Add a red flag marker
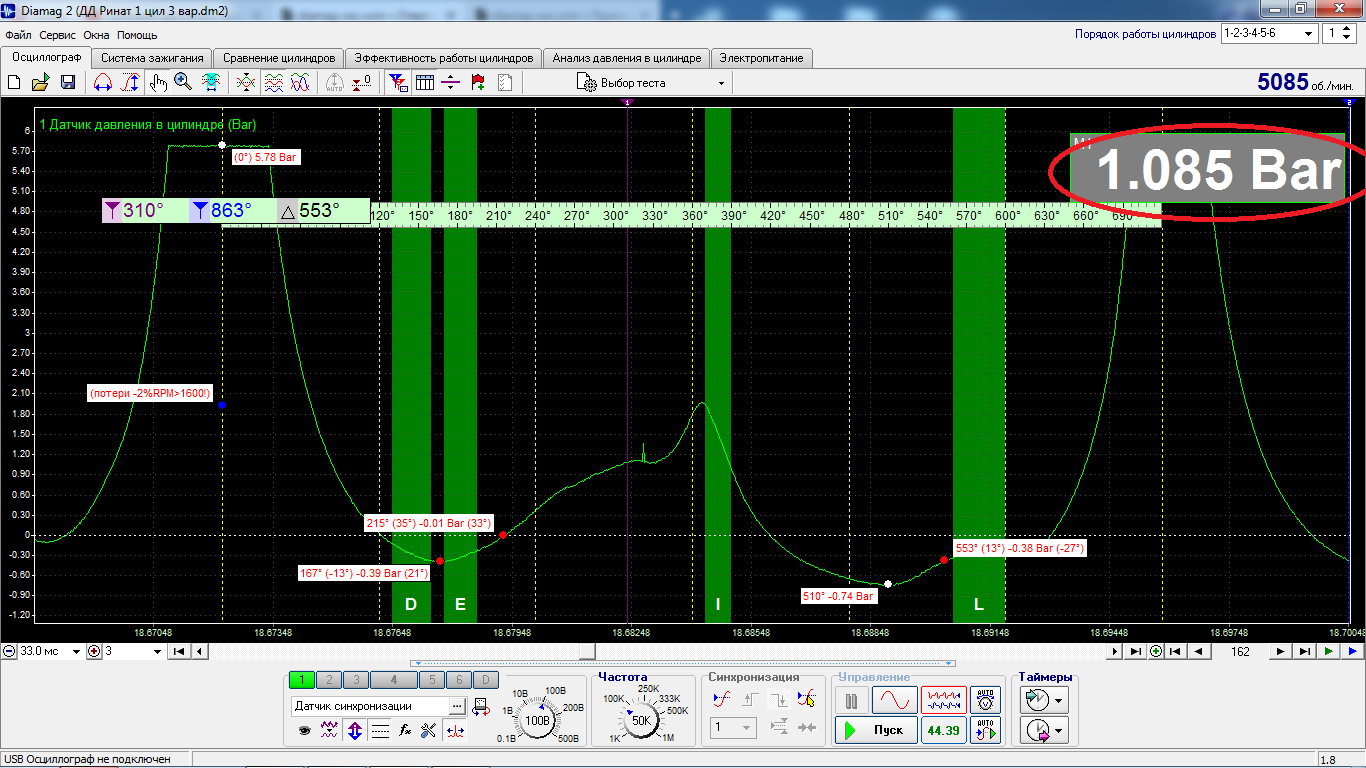The width and height of the screenshot is (1366, 768). (478, 83)
